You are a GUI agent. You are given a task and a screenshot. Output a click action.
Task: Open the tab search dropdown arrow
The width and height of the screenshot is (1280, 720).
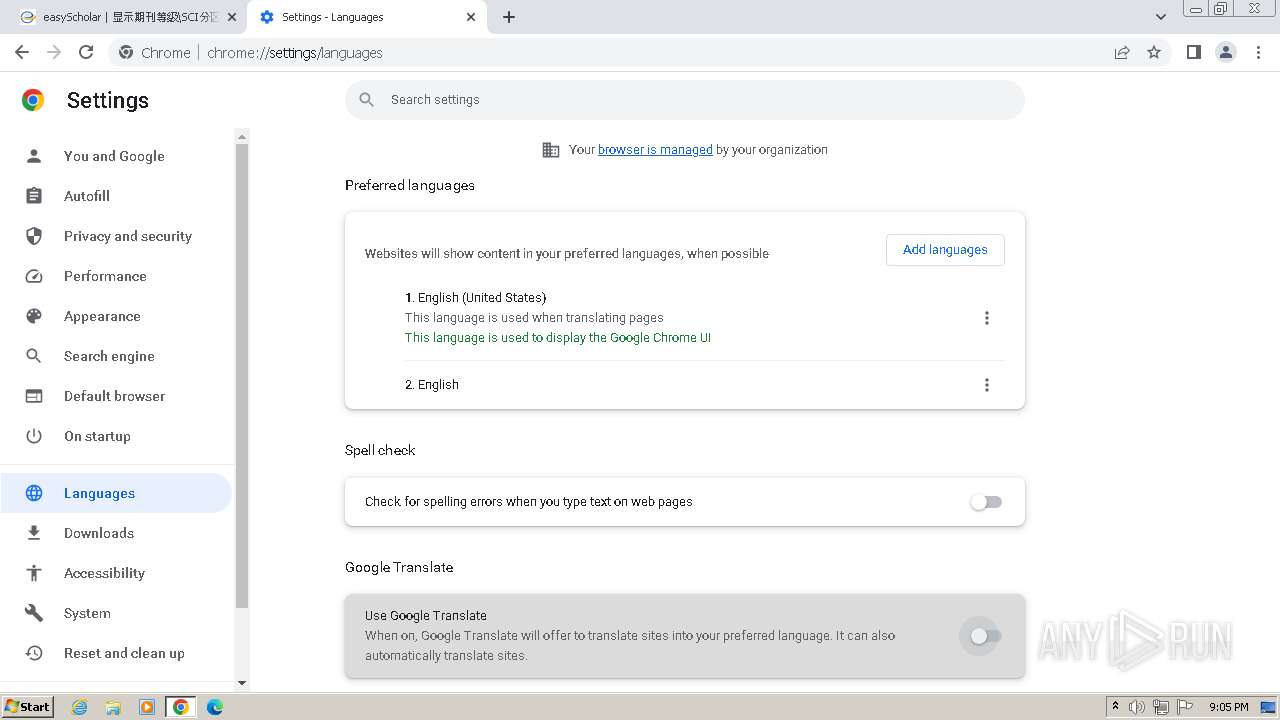[x=1160, y=17]
